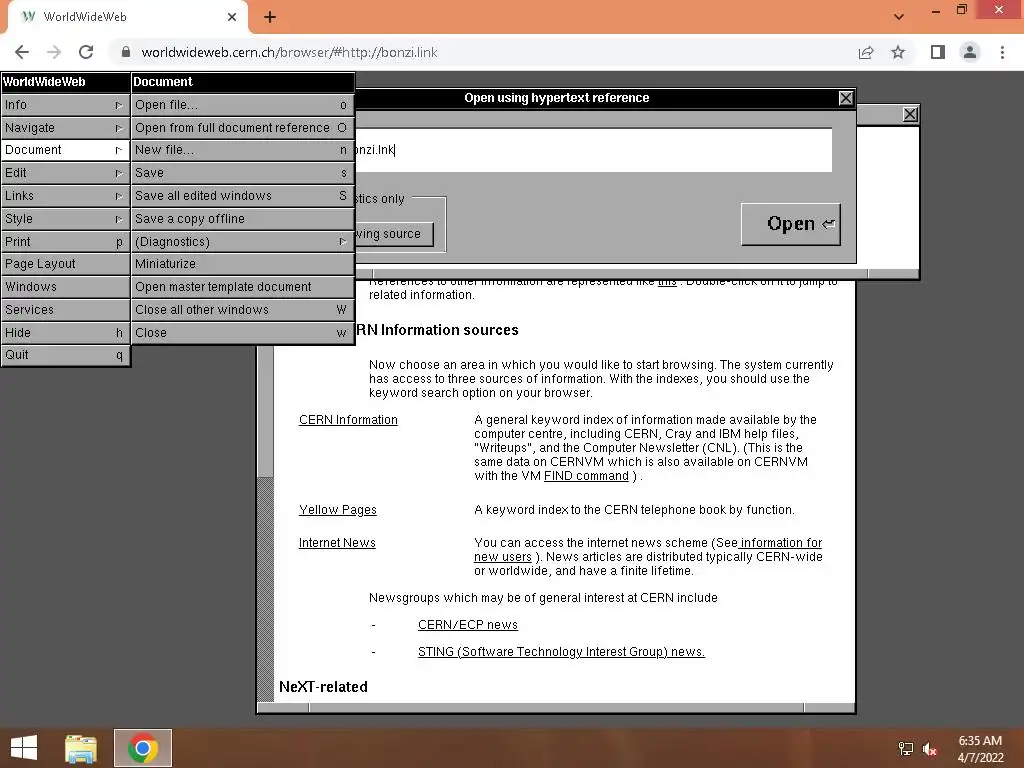Screen dimensions: 1024x768
Task: View site info via lock icon
Action: [126, 52]
